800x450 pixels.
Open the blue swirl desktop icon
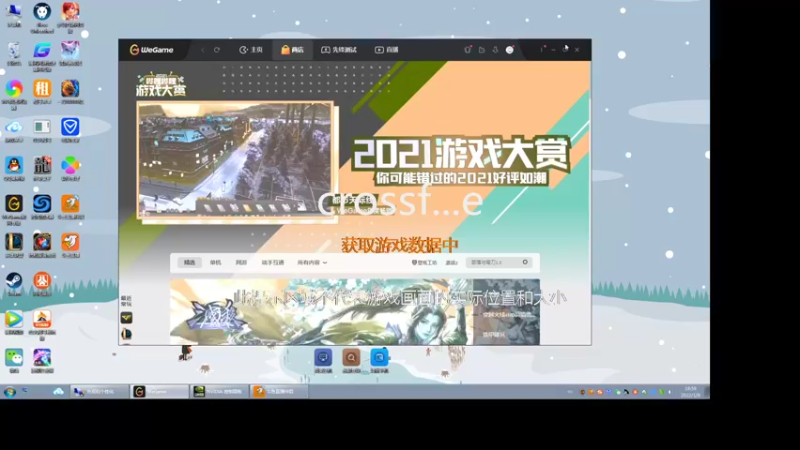pos(42,207)
